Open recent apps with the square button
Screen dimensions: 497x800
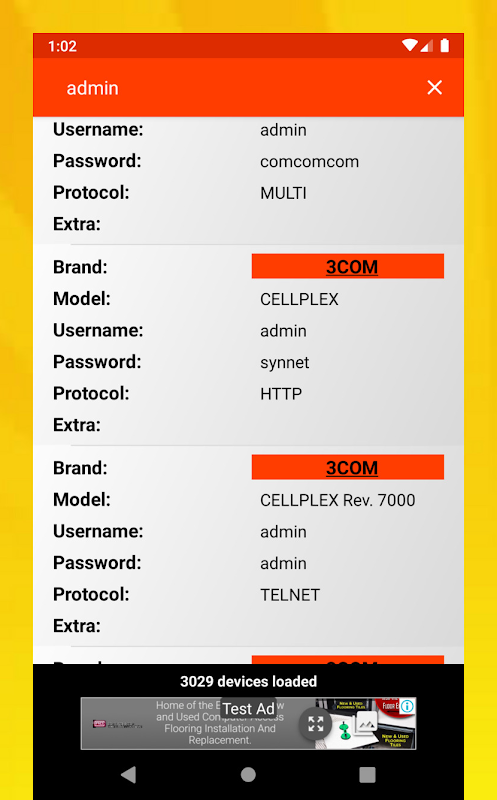367,774
